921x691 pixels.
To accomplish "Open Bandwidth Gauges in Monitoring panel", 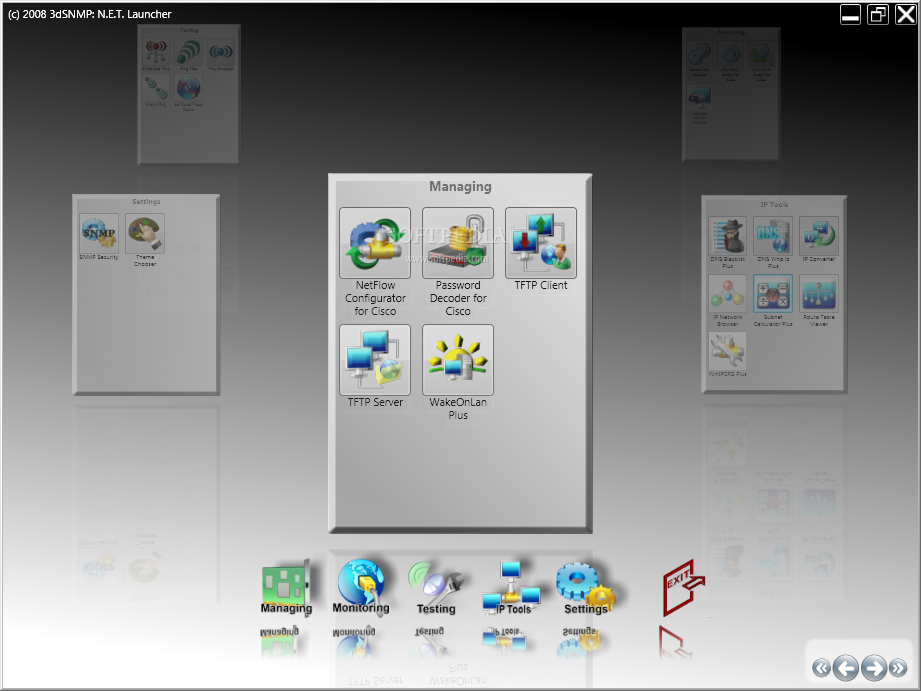I will click(x=700, y=55).
